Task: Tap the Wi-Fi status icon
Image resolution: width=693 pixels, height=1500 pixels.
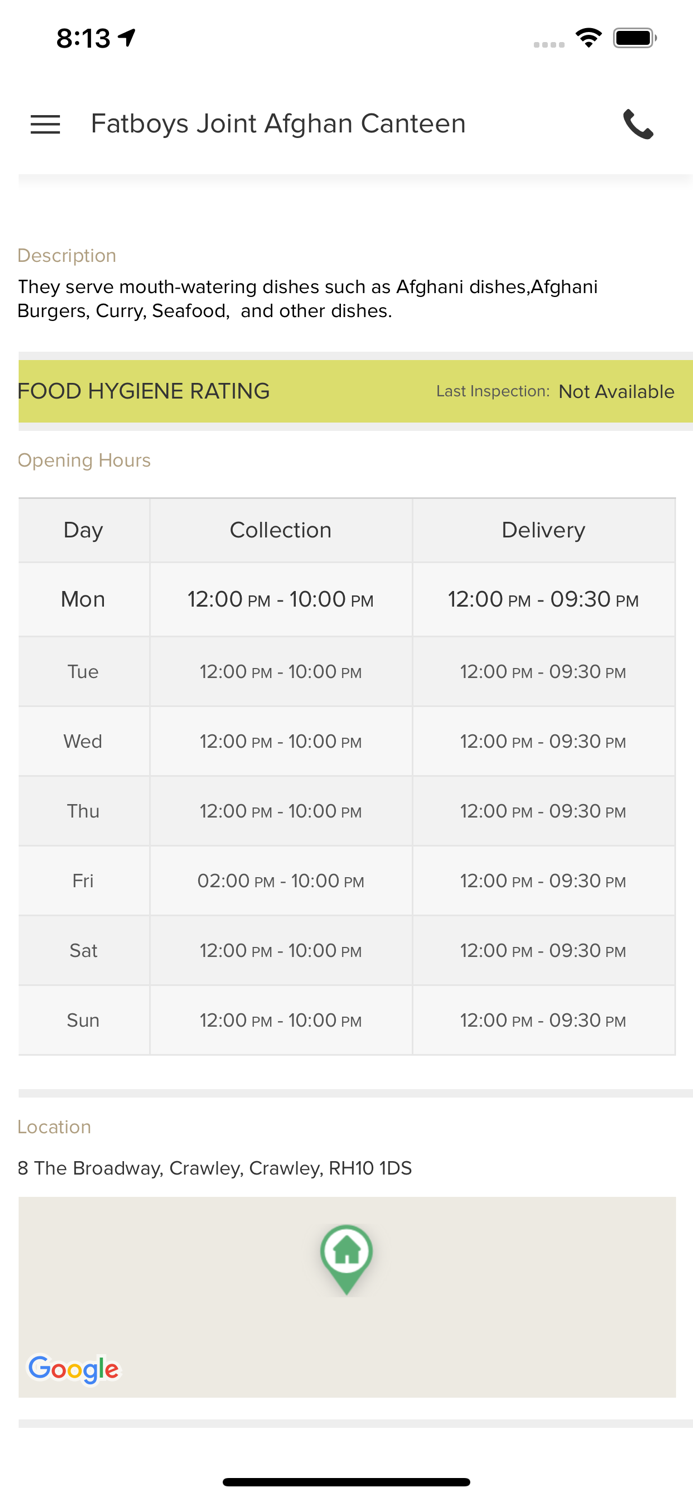Action: [x=588, y=38]
